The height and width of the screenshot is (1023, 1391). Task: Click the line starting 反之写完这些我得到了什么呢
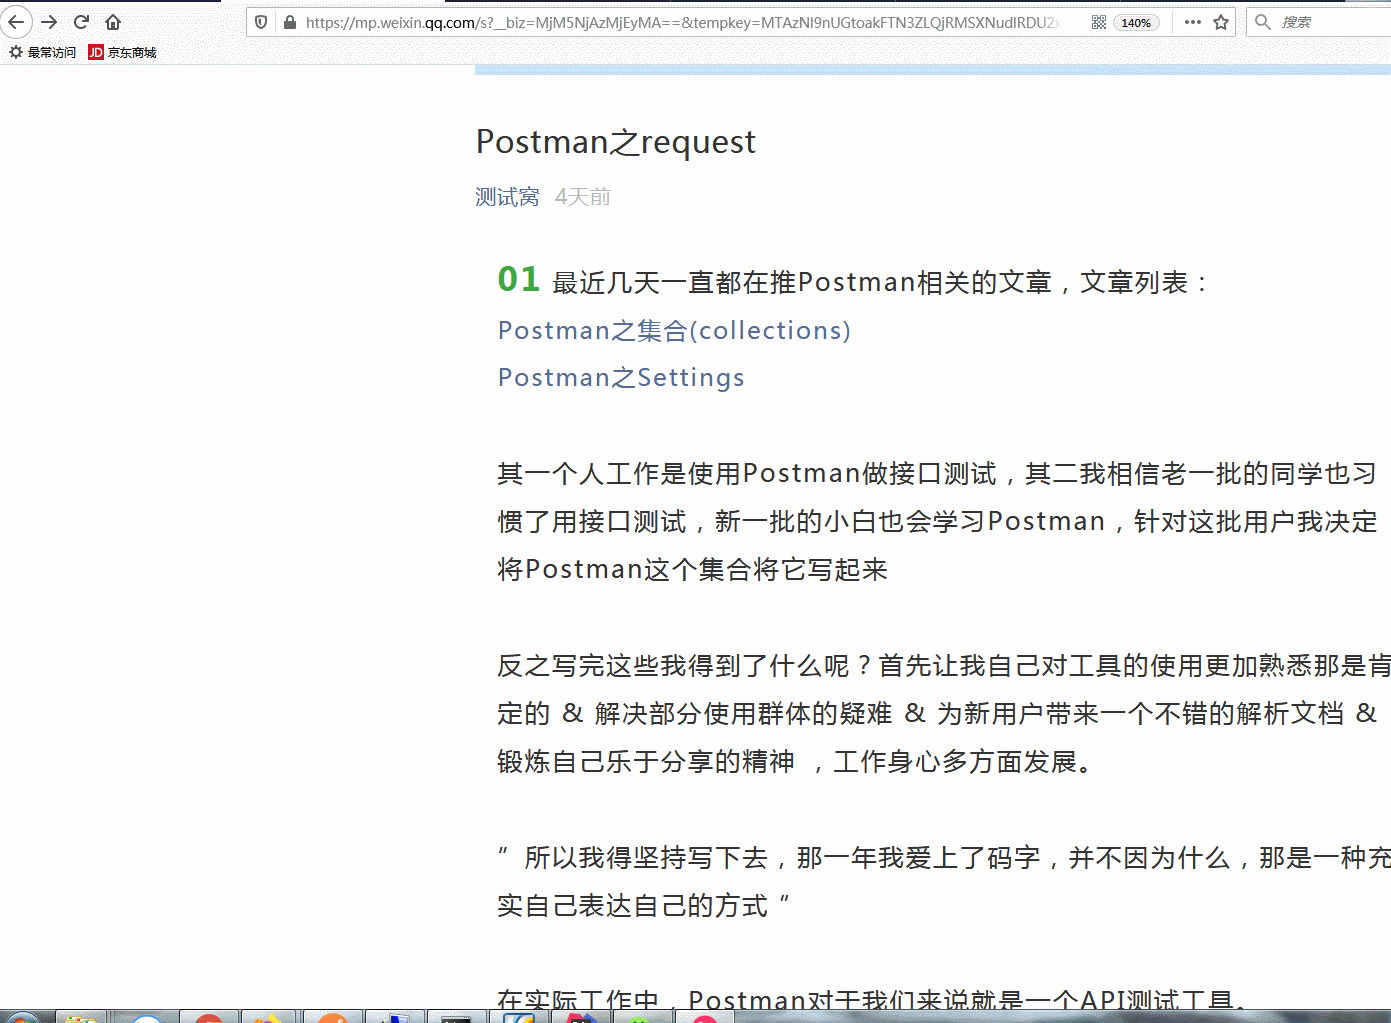coord(944,665)
